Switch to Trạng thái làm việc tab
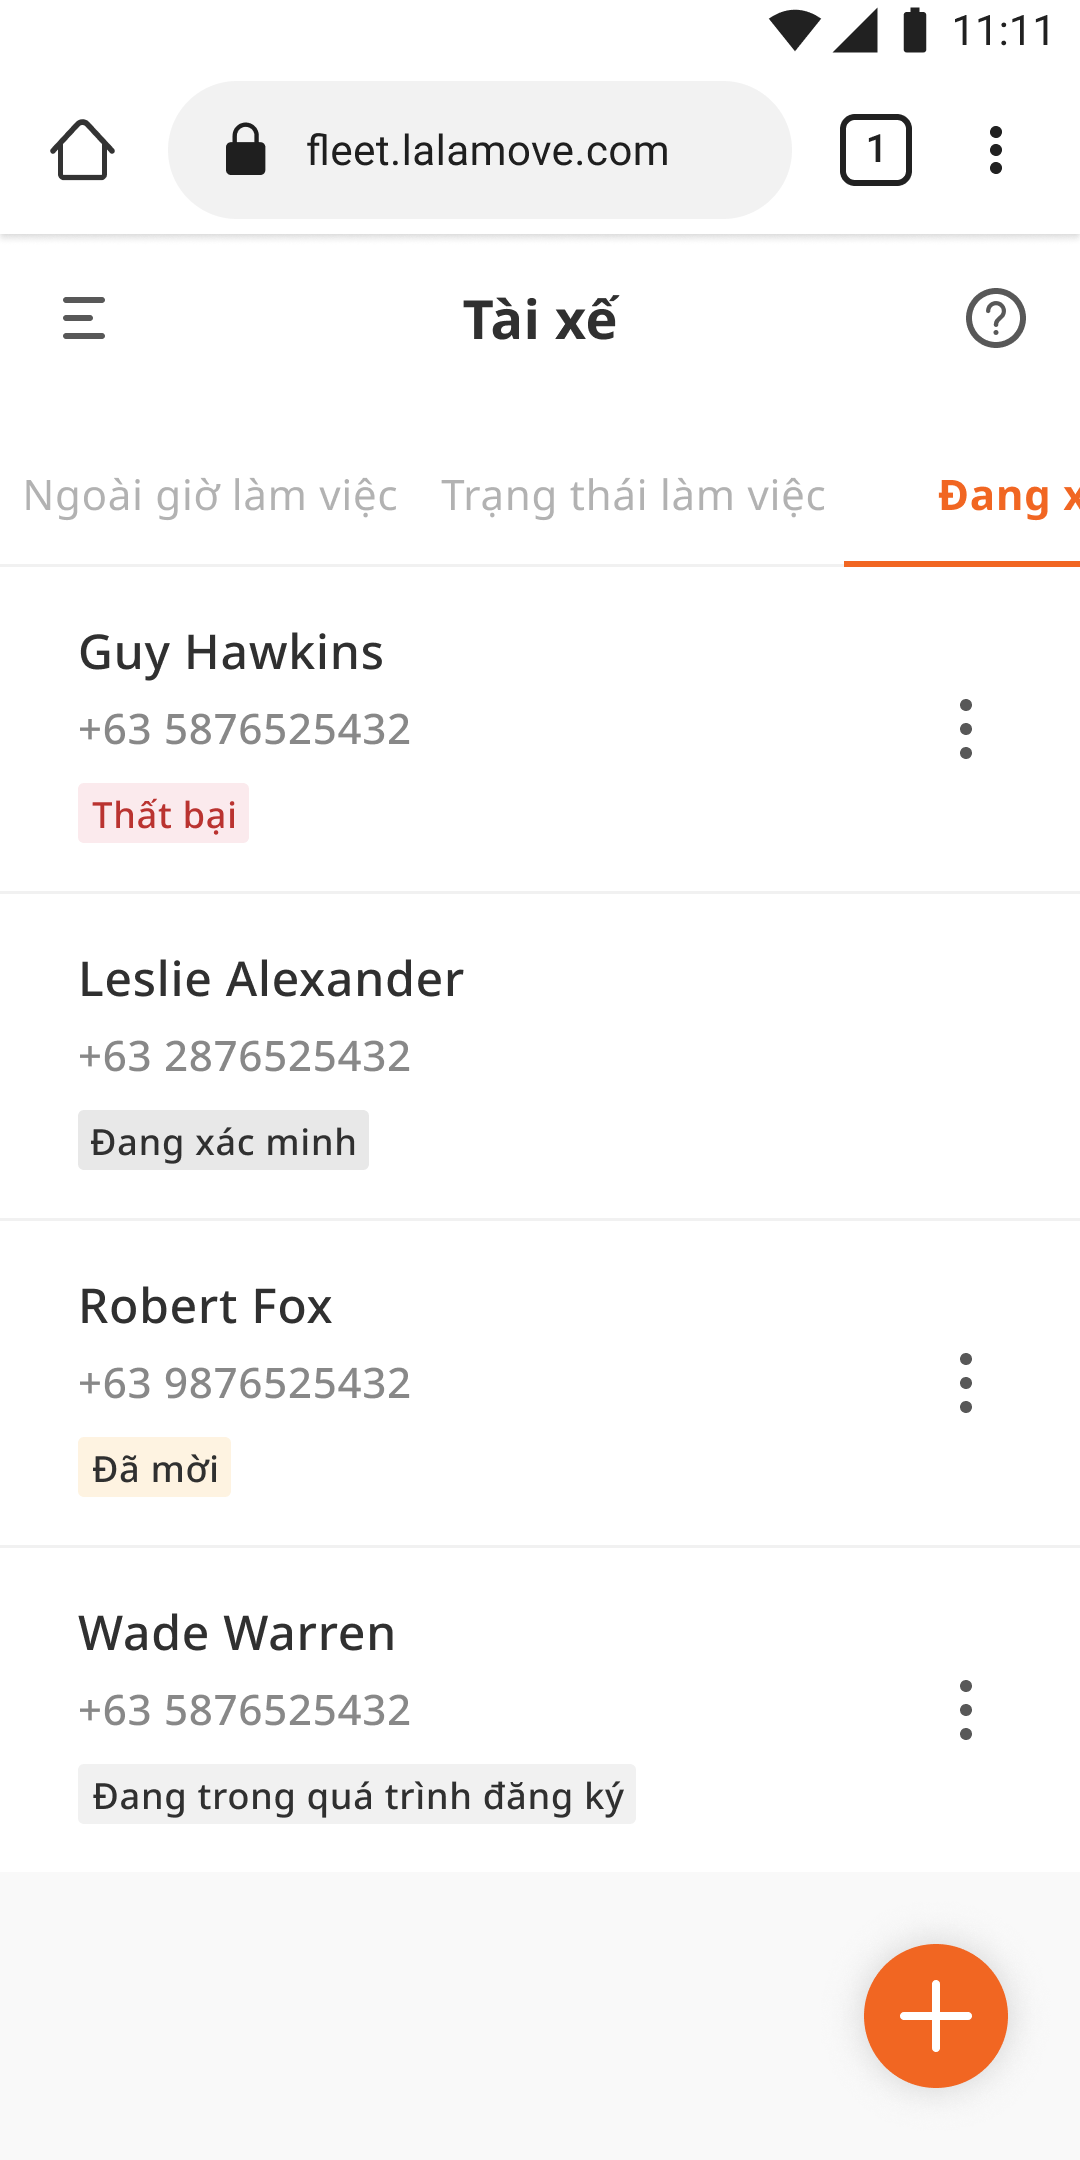Viewport: 1080px width, 2160px height. (x=633, y=496)
